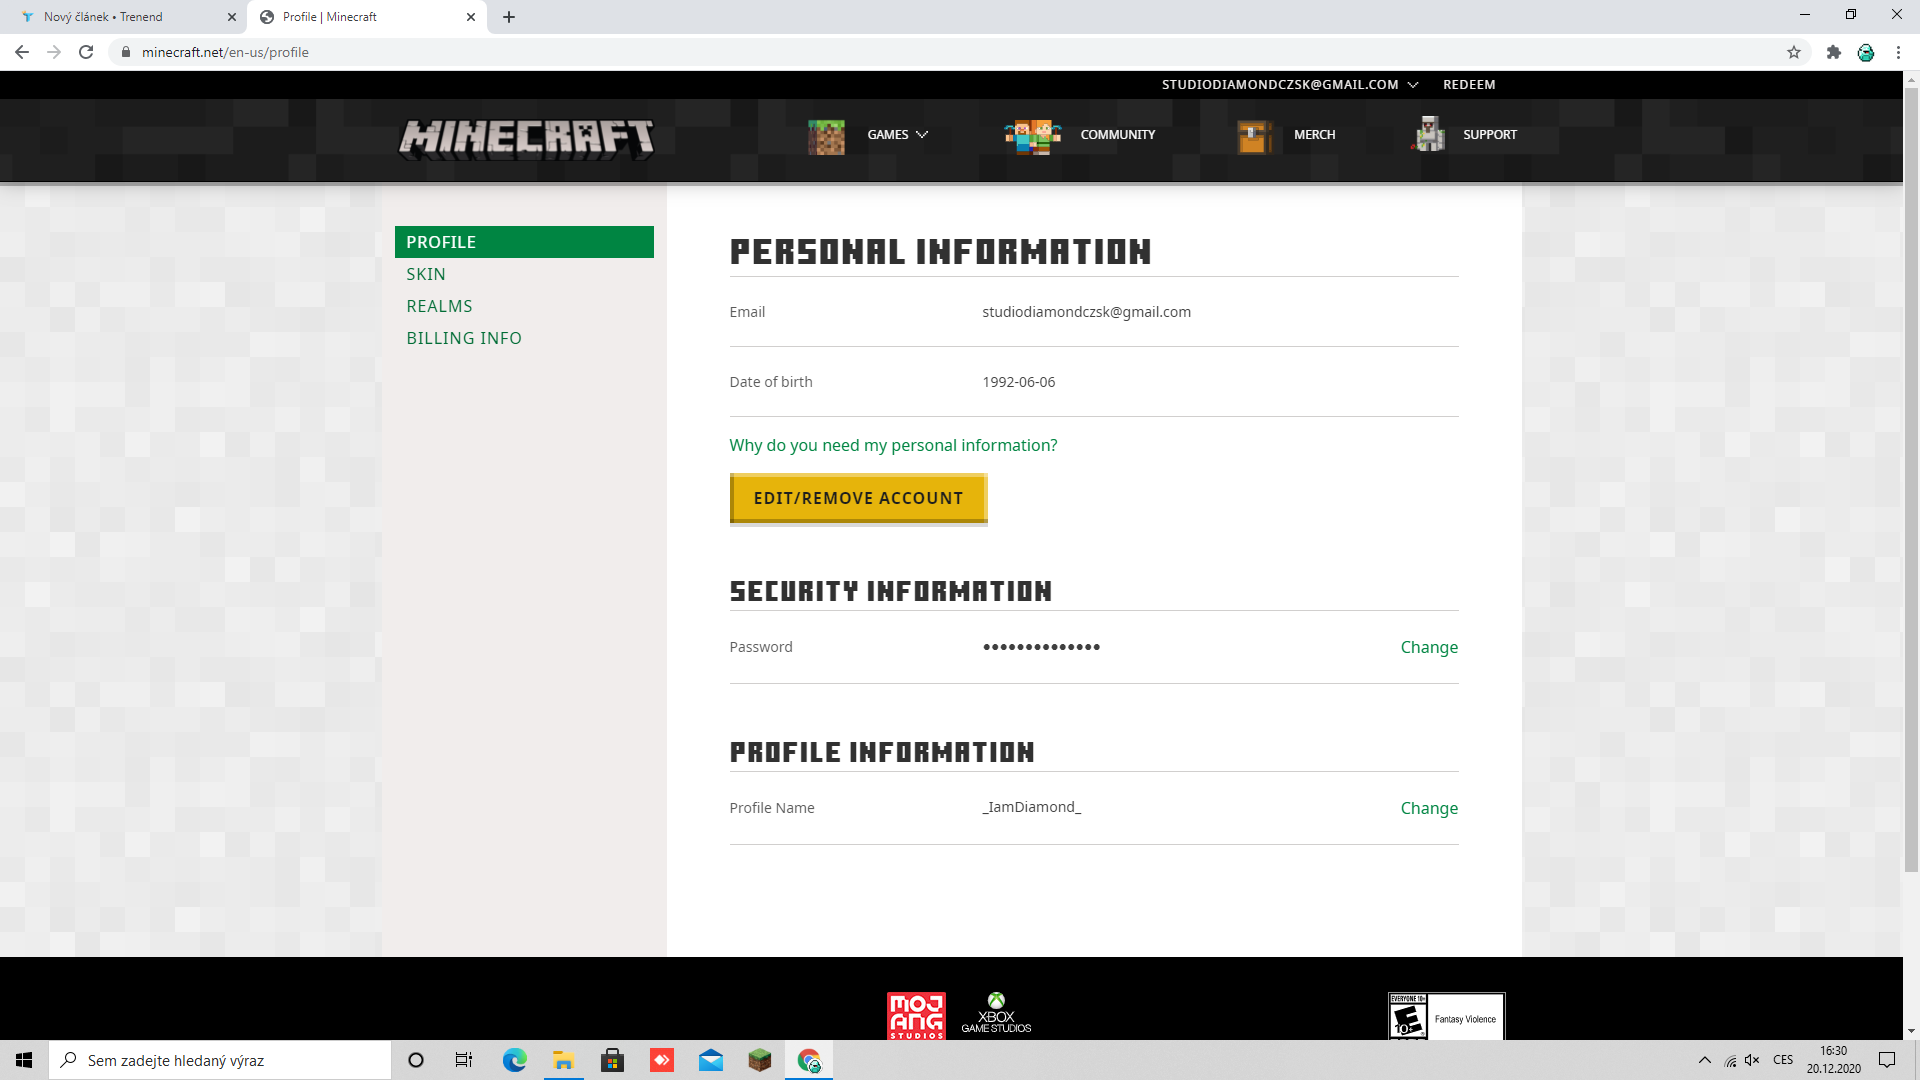
Task: Click the Community characters icon
Action: click(x=1033, y=135)
